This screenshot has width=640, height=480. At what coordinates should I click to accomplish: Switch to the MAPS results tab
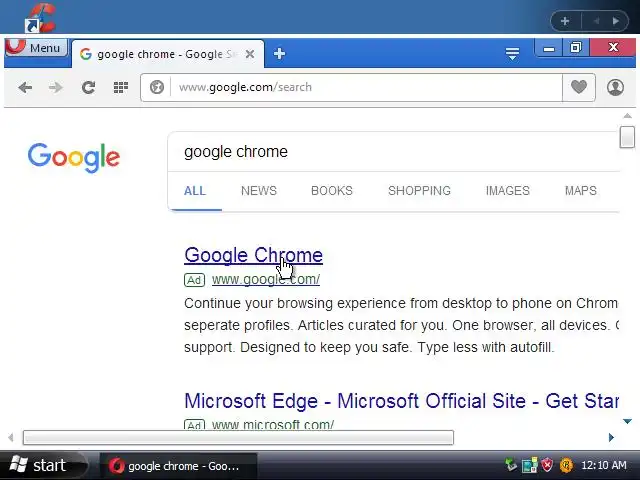580,191
